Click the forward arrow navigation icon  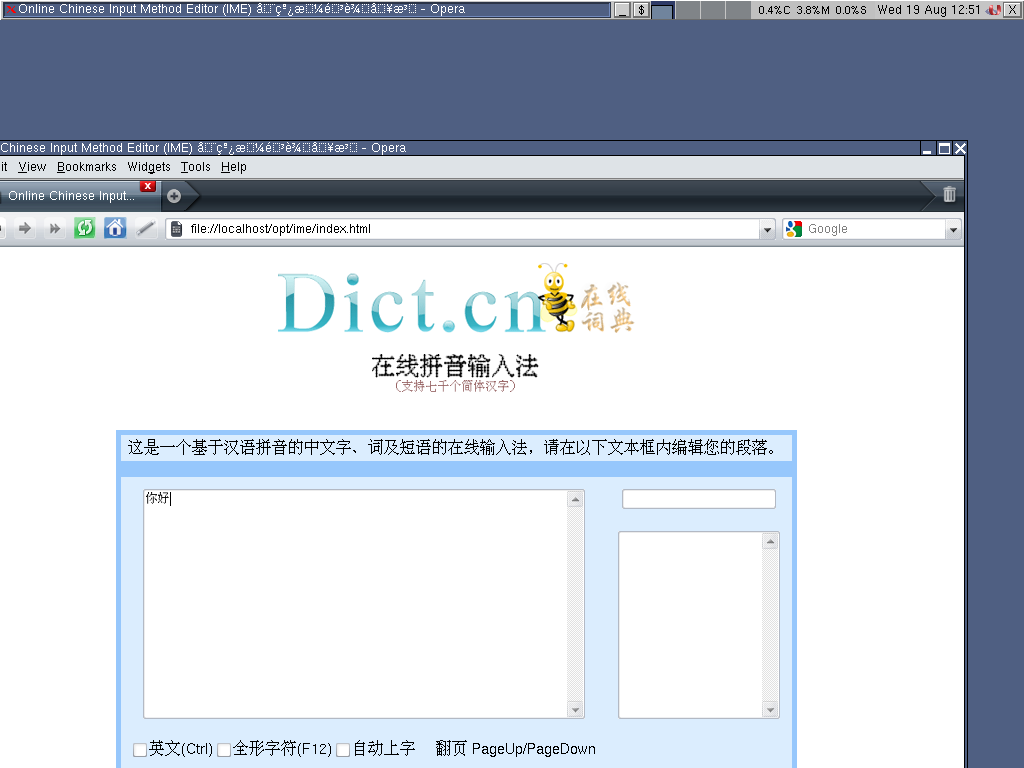(25, 228)
